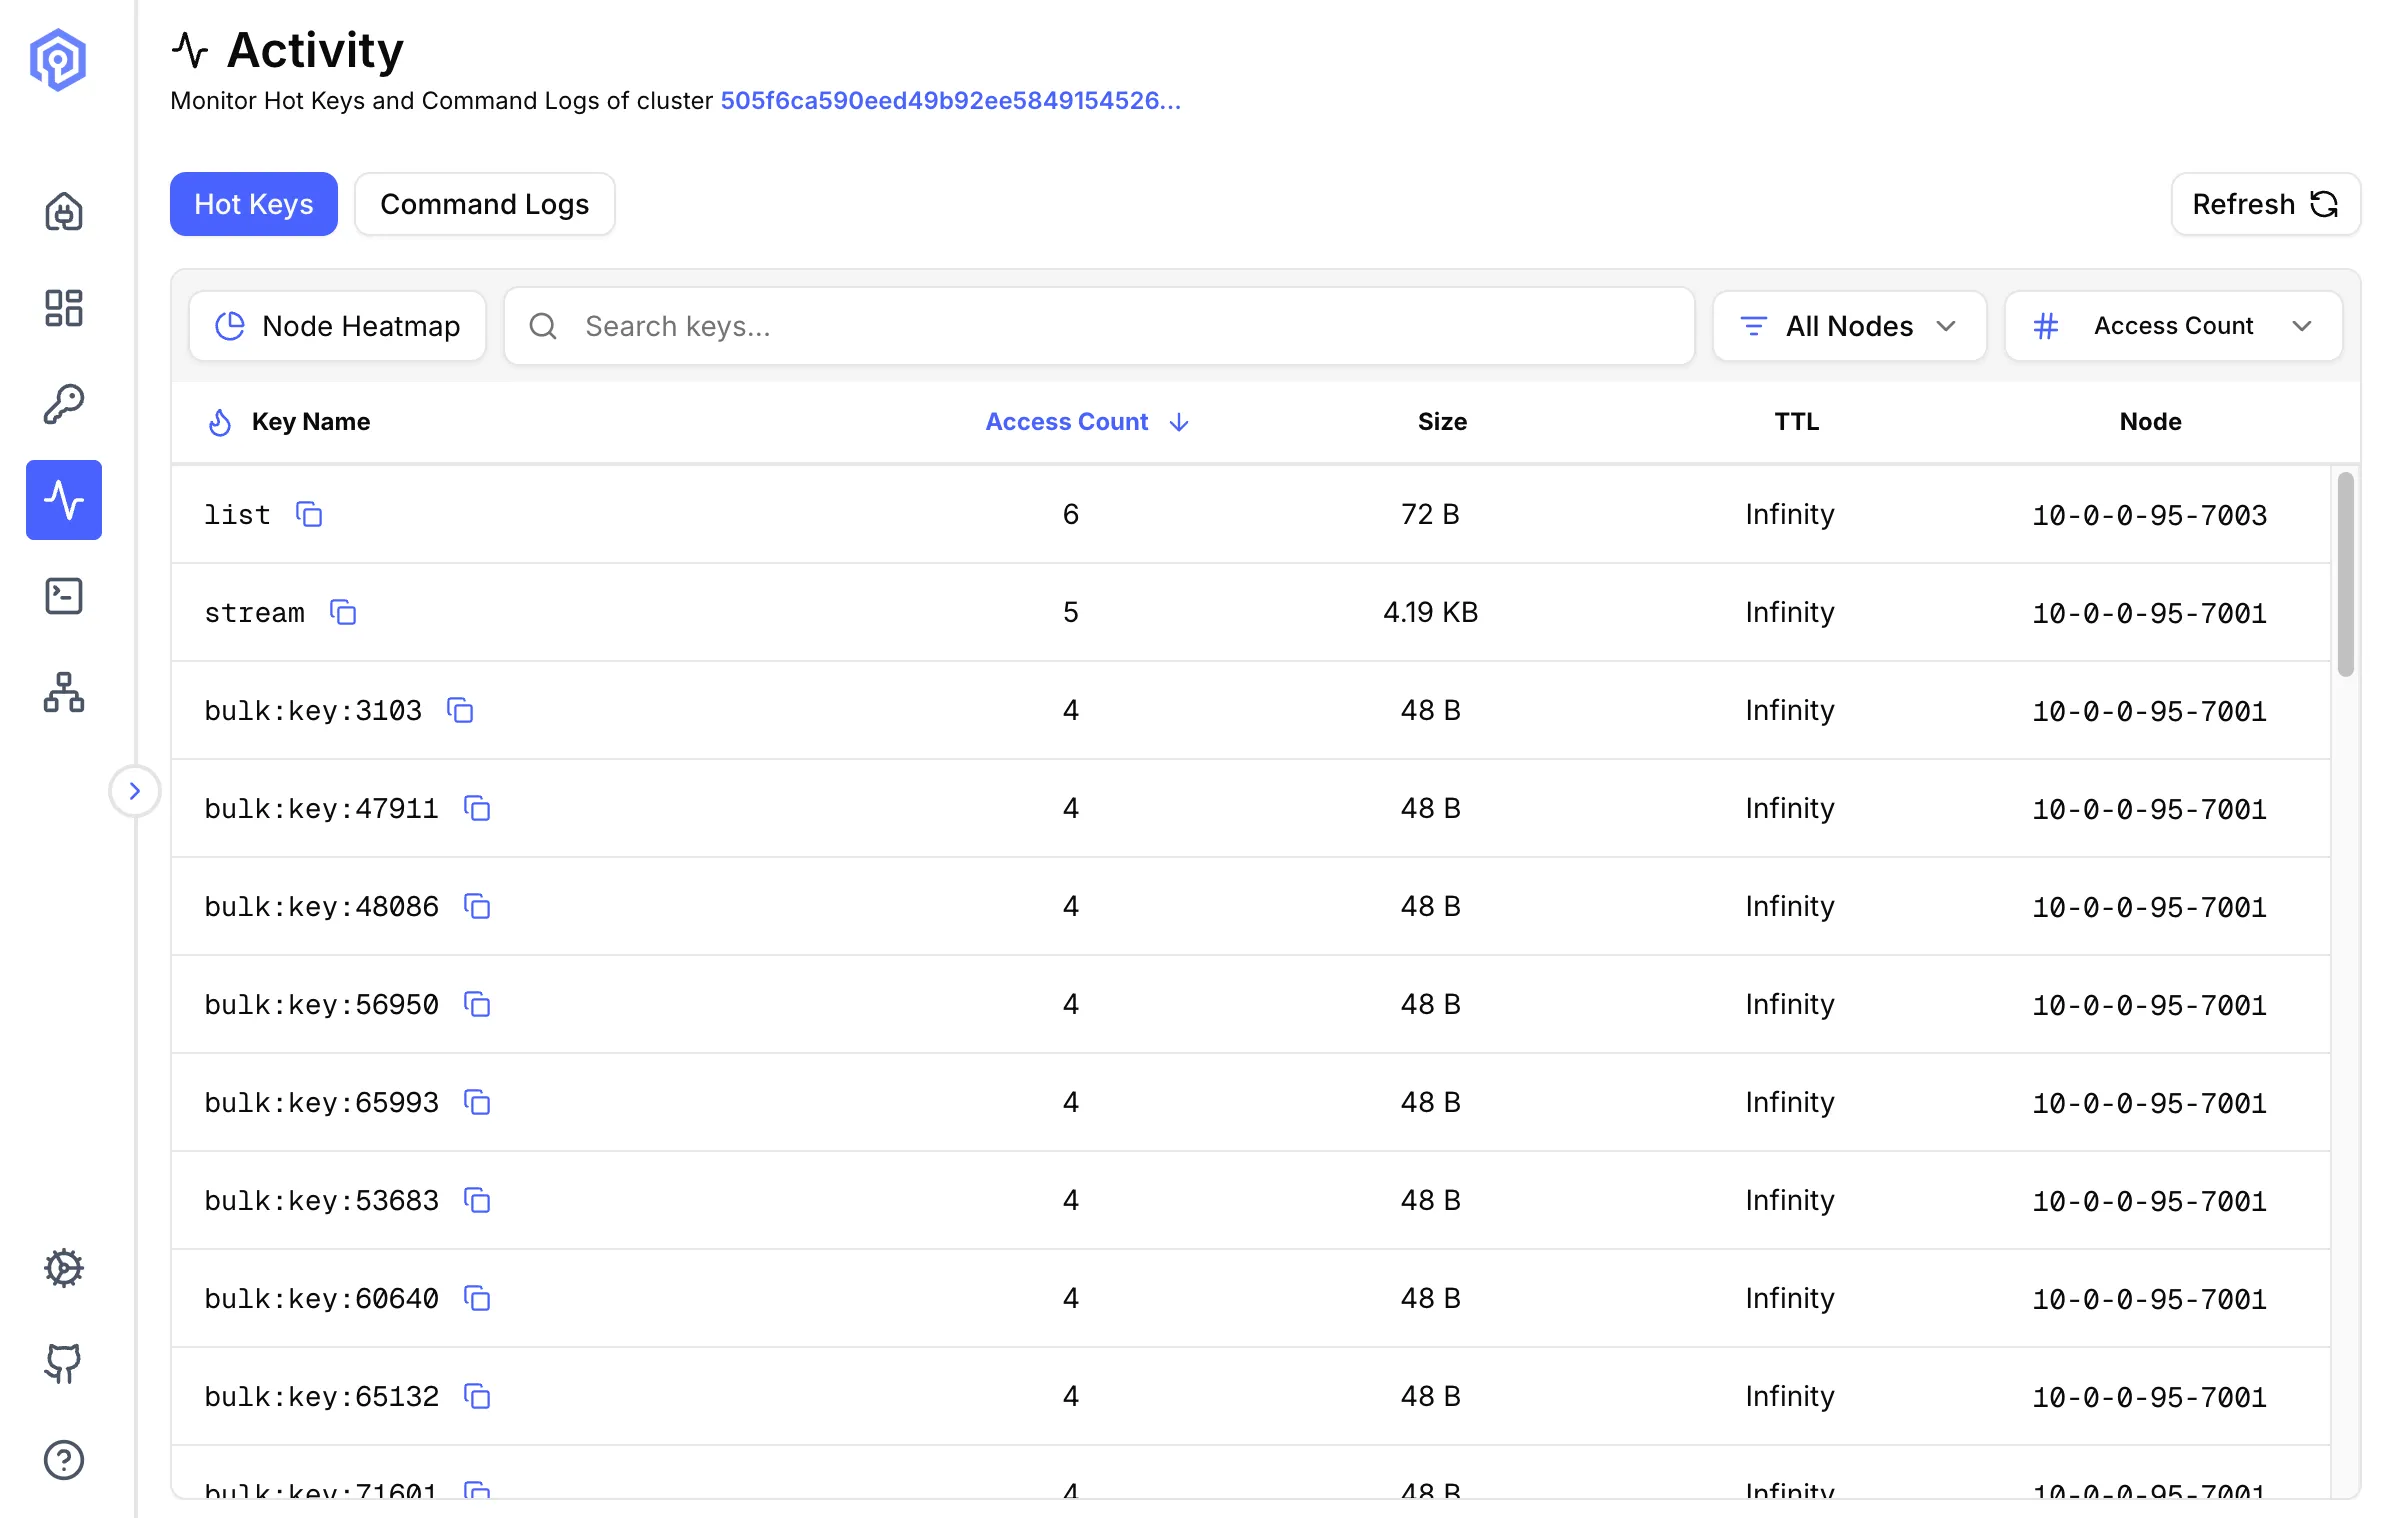
Task: Copy the key name bulk:key:65993
Action: (477, 1102)
